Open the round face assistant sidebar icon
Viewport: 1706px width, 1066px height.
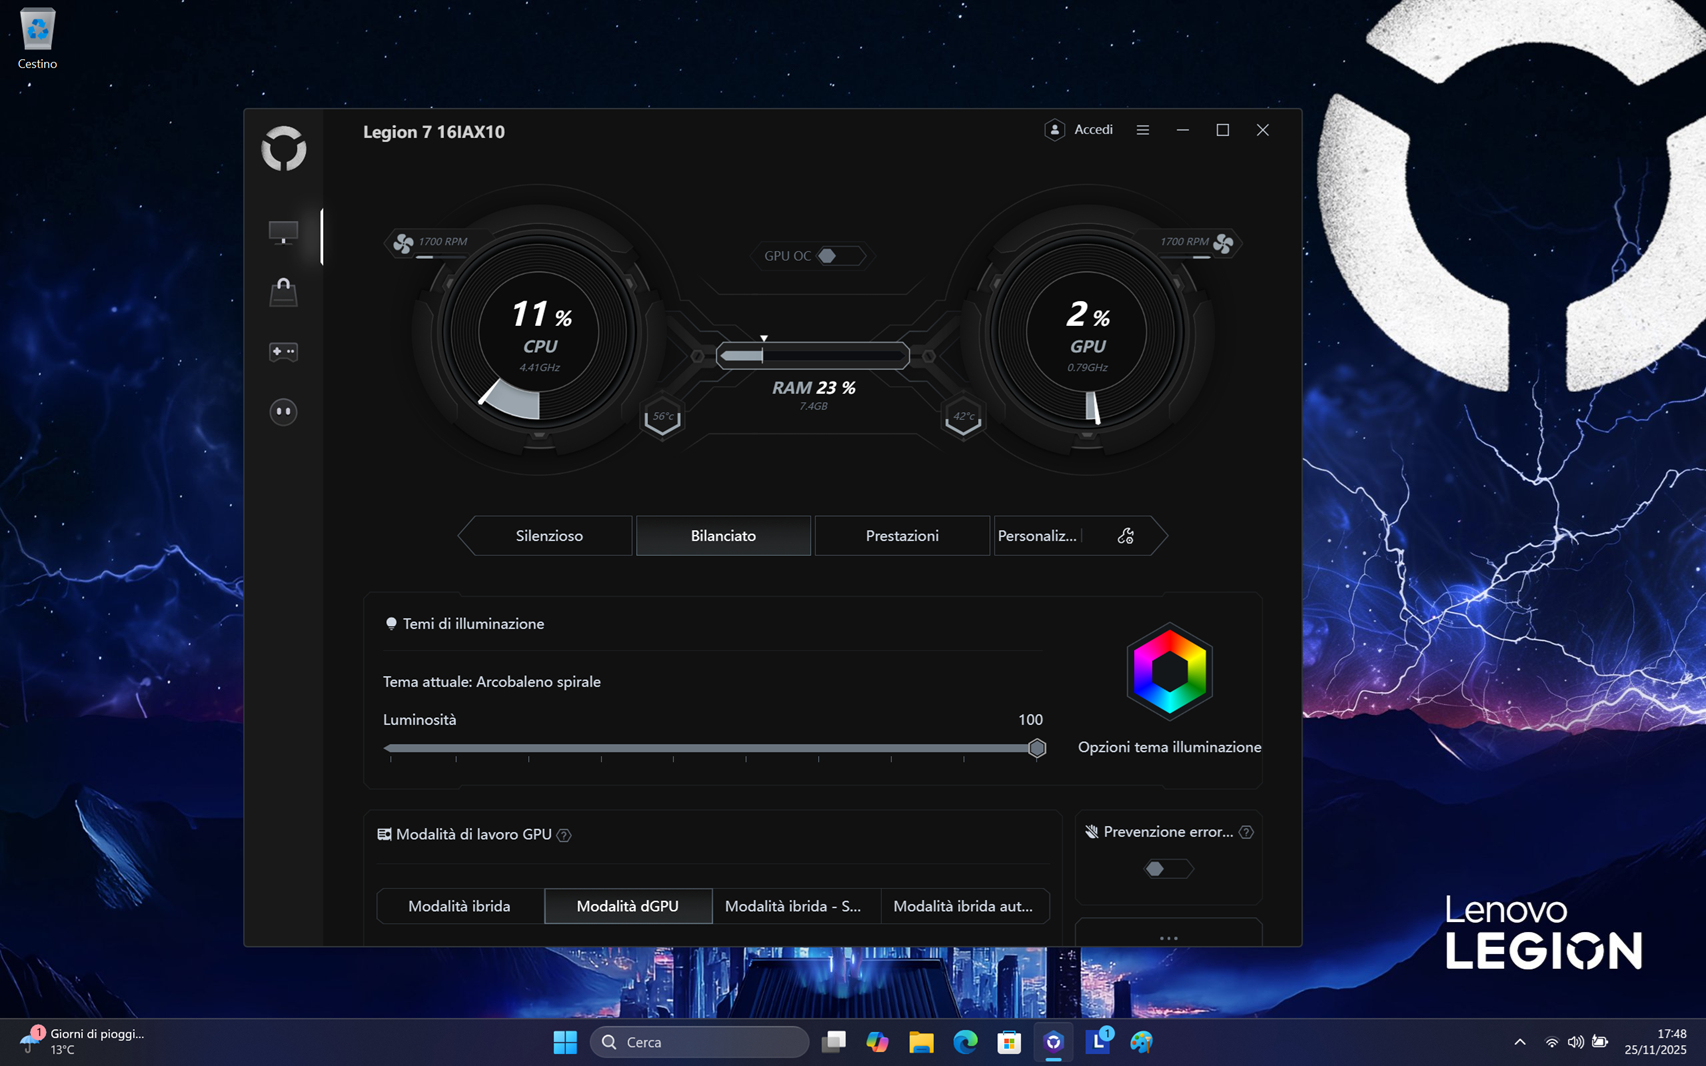[x=284, y=412]
